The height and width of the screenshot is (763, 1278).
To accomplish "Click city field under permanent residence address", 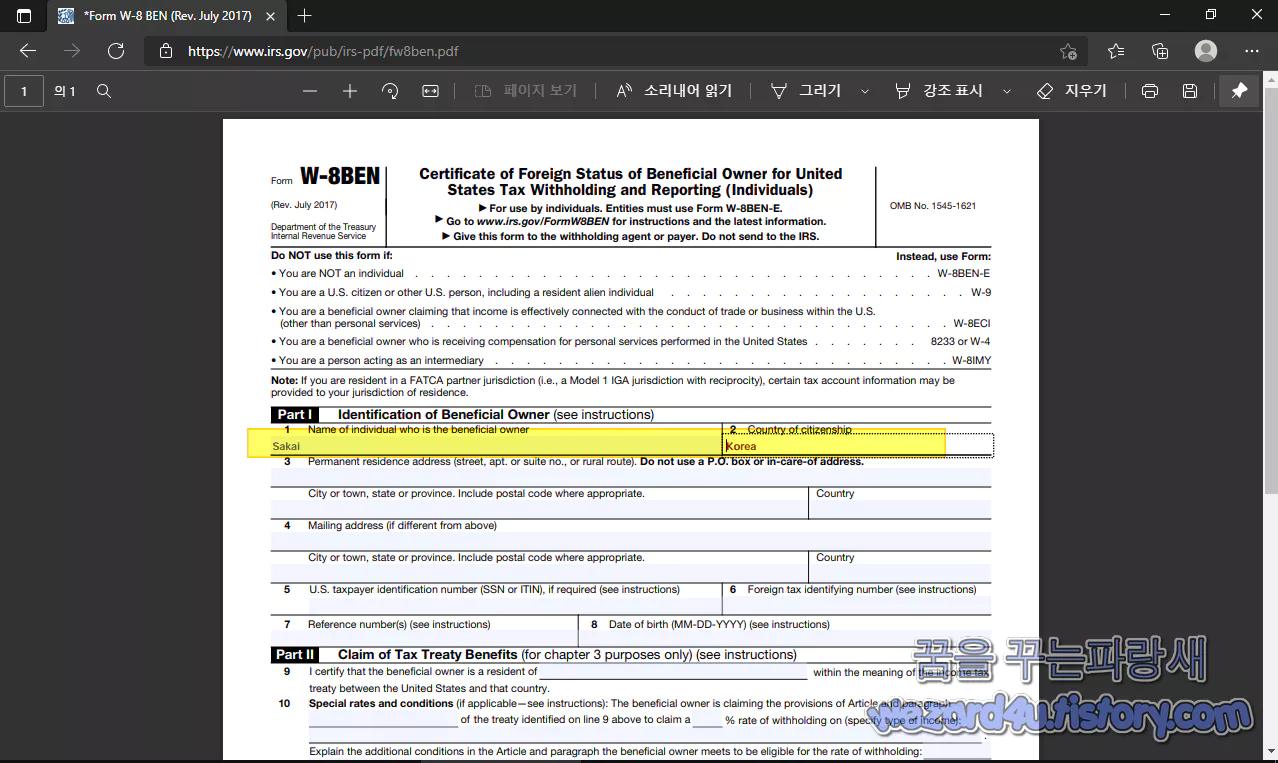I will coord(538,510).
